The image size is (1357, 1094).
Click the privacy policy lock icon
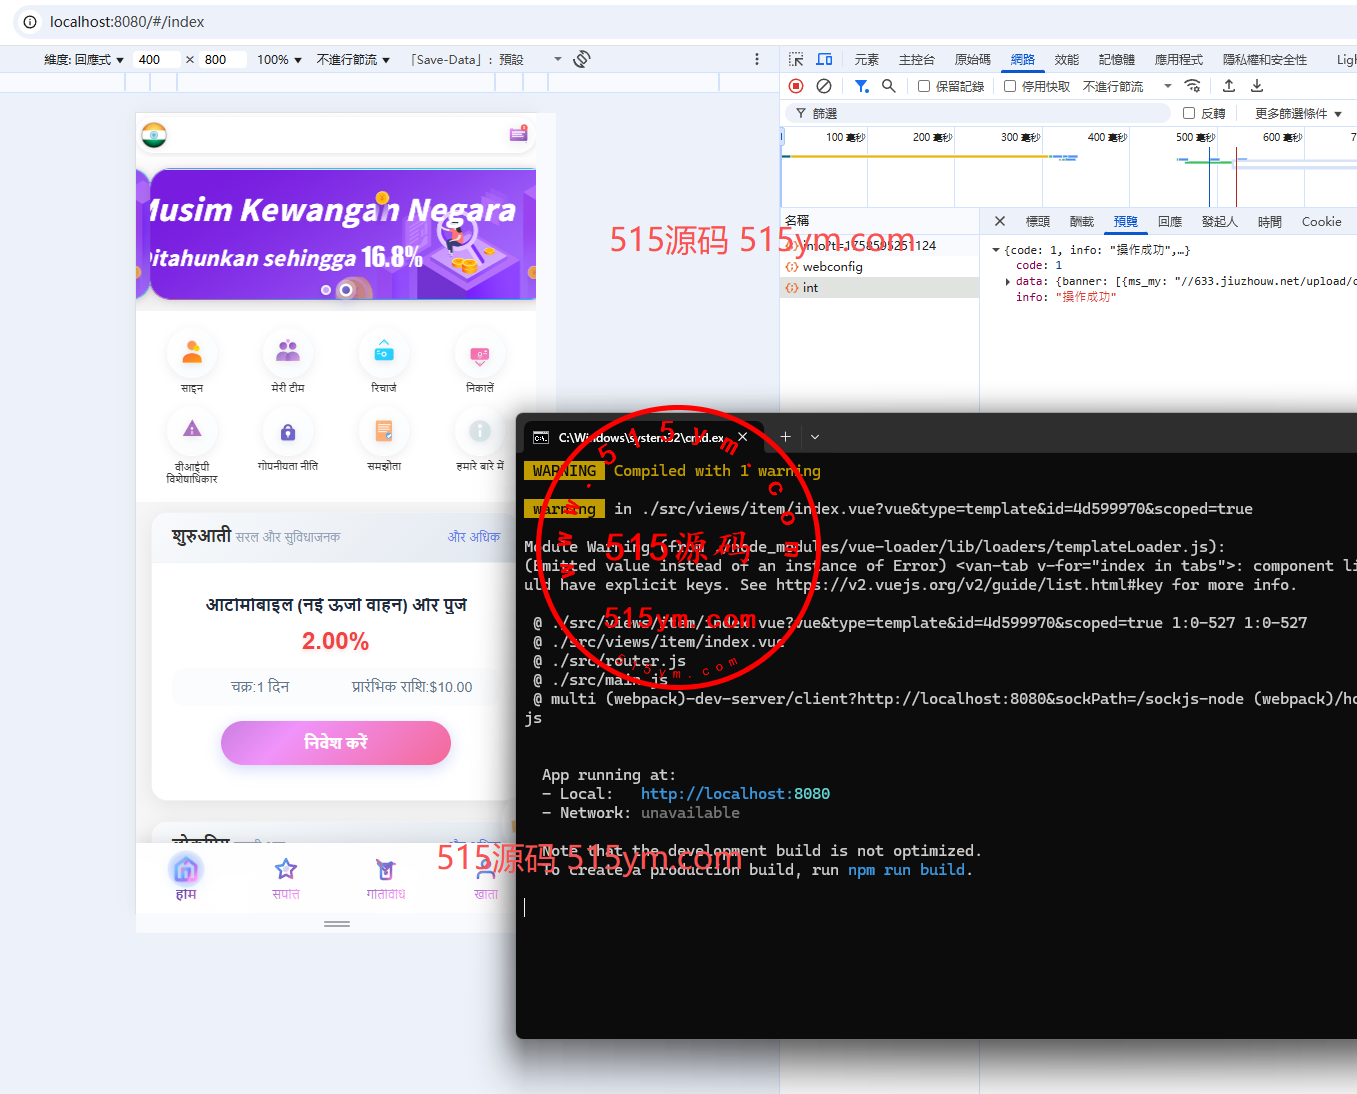coord(288,432)
